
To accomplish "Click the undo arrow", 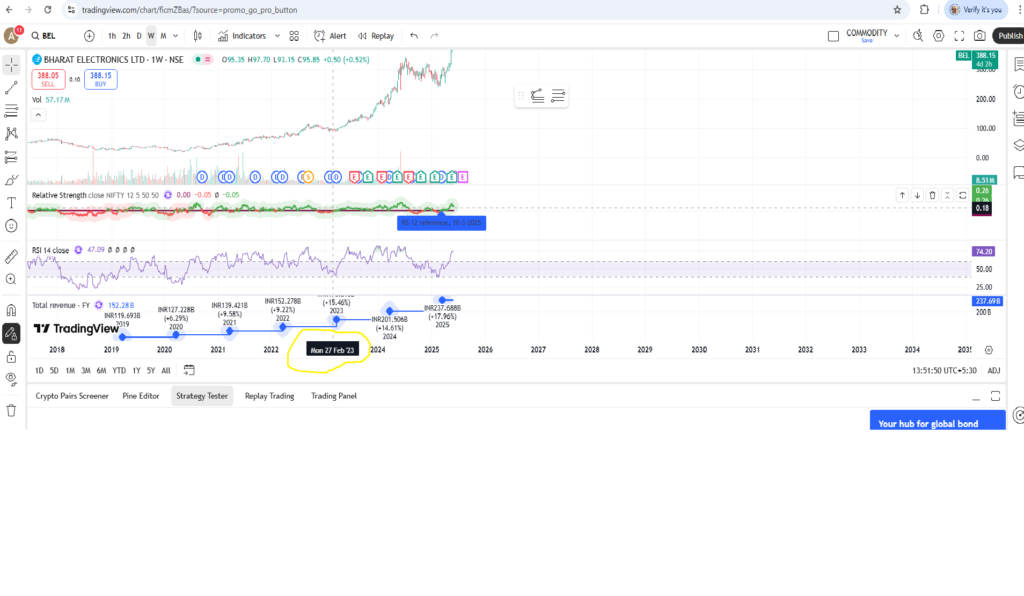I will coord(414,36).
